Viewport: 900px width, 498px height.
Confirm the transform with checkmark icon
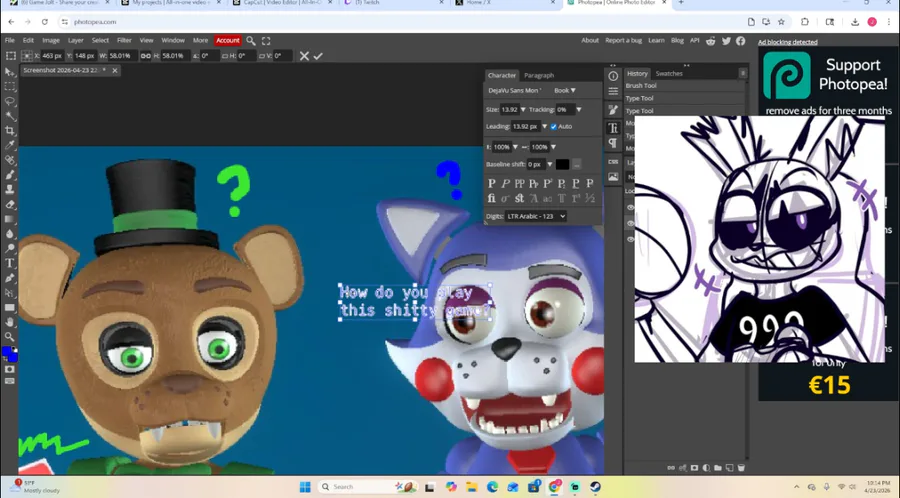pyautogui.click(x=318, y=56)
